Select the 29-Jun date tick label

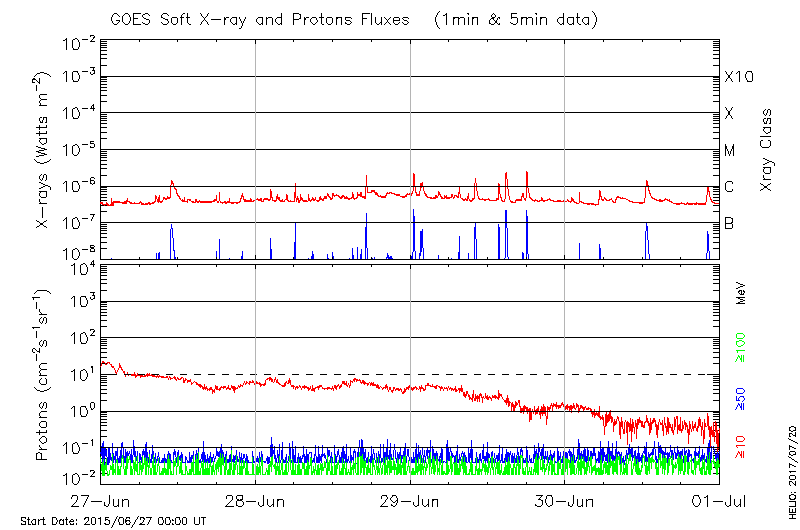pyautogui.click(x=410, y=500)
